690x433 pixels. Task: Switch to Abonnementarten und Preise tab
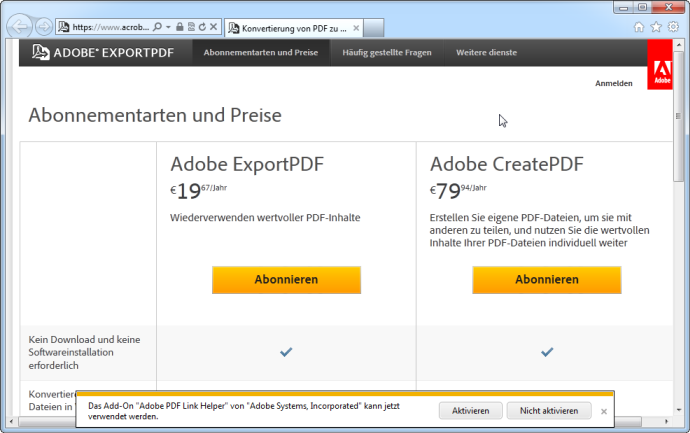261,52
